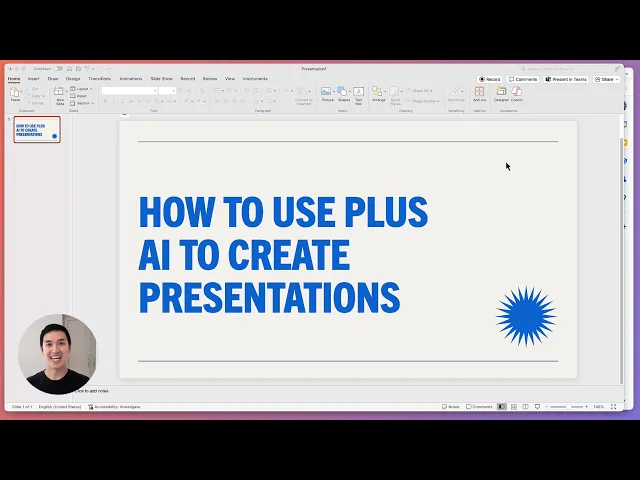The image size is (640, 480).
Task: Click the Sensitivity icon
Action: click(x=456, y=93)
